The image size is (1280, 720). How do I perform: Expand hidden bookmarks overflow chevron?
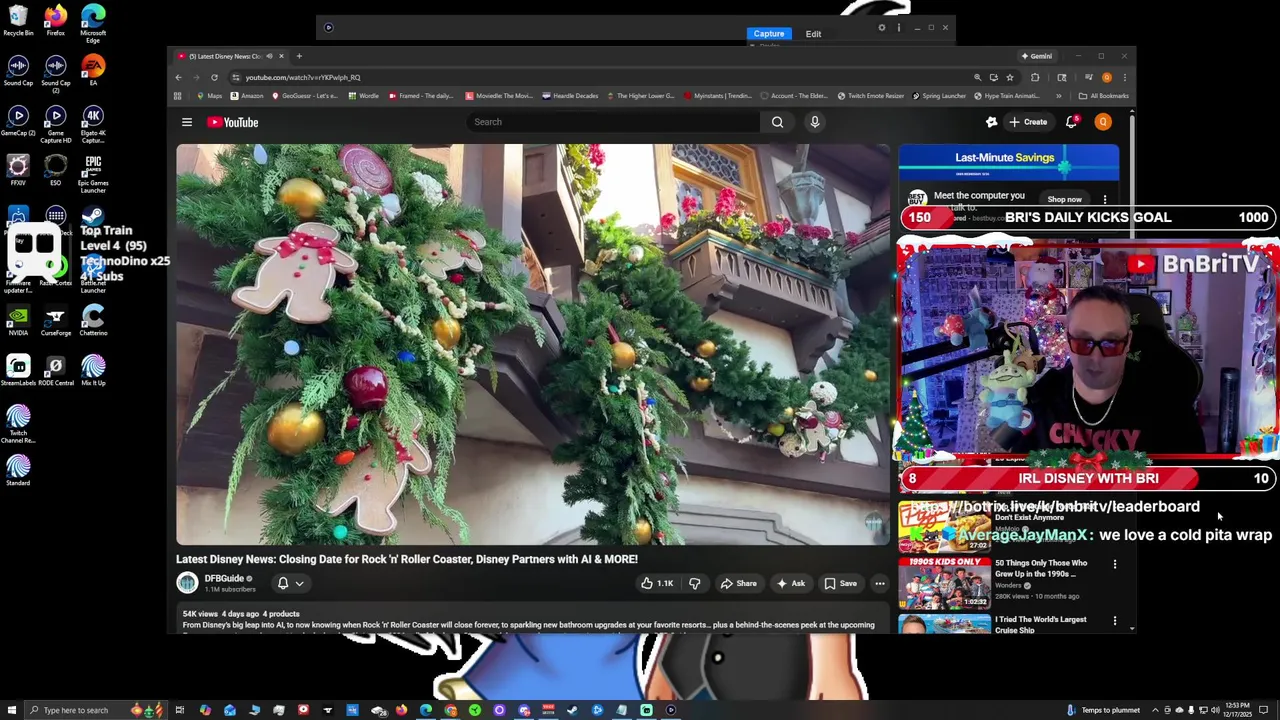pyautogui.click(x=1058, y=96)
